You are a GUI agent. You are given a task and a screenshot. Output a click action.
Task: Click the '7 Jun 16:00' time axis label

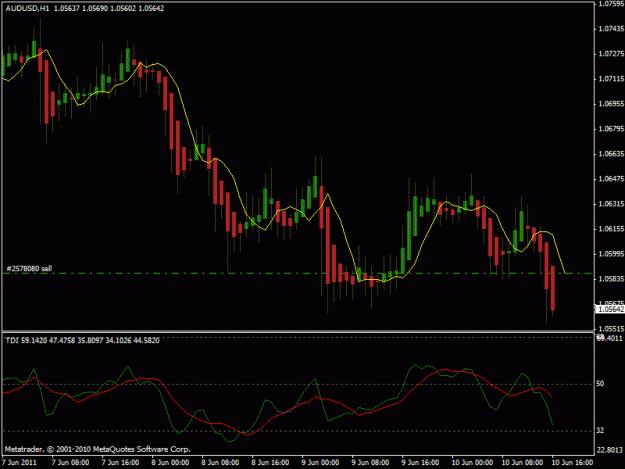(120, 462)
